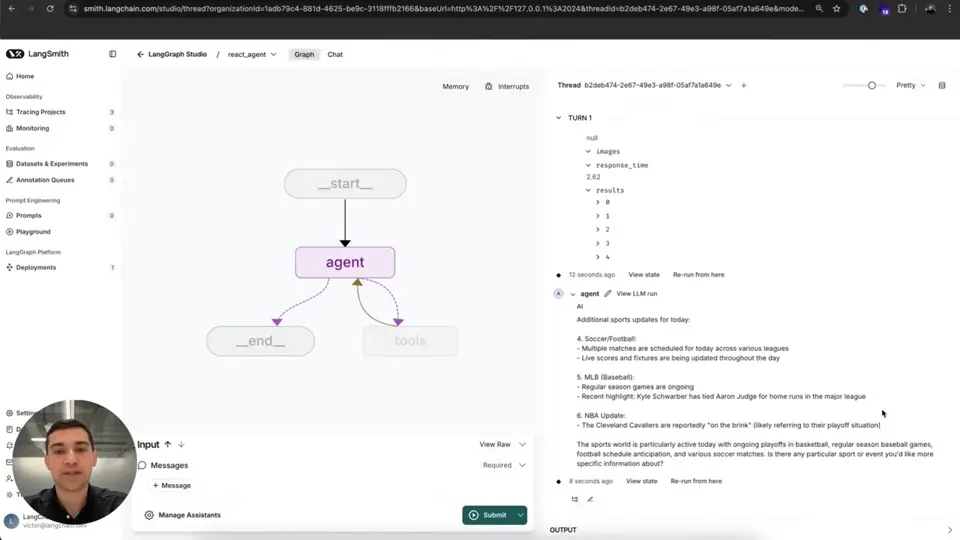Open Manage Assistants
Viewport: 960px width, 540px height.
(182, 516)
